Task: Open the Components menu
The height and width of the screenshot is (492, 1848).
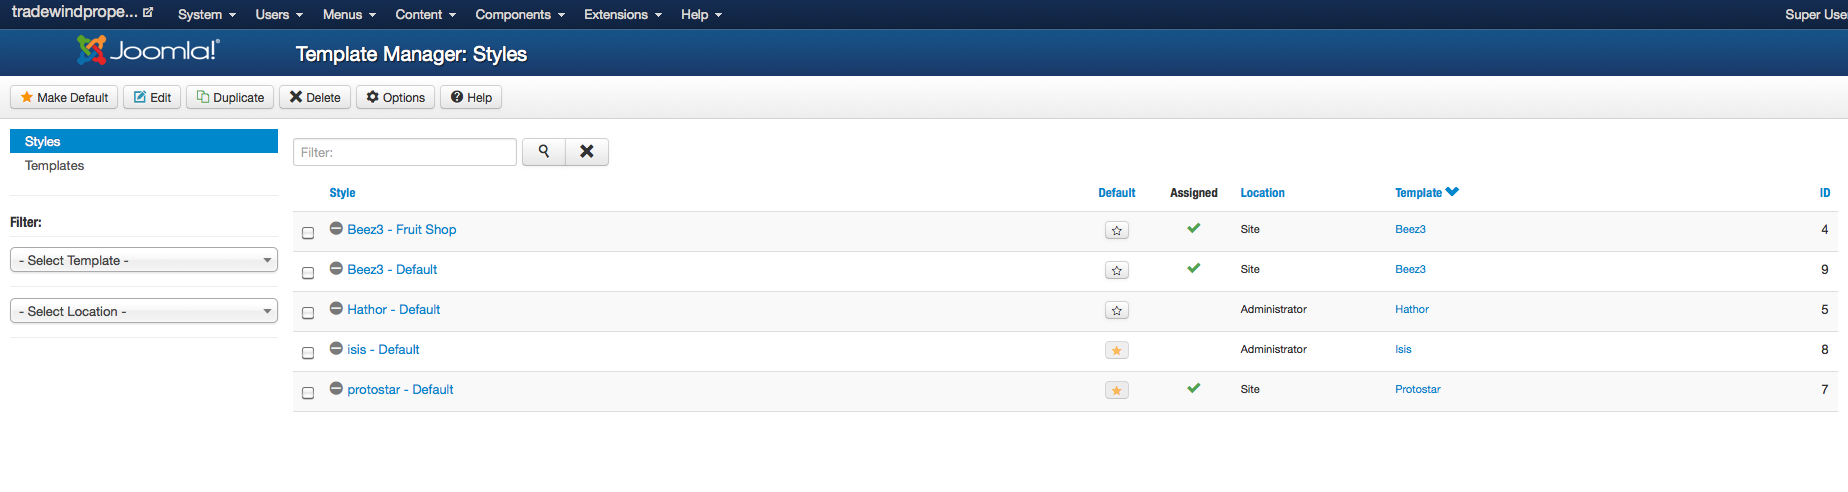Action: point(520,14)
